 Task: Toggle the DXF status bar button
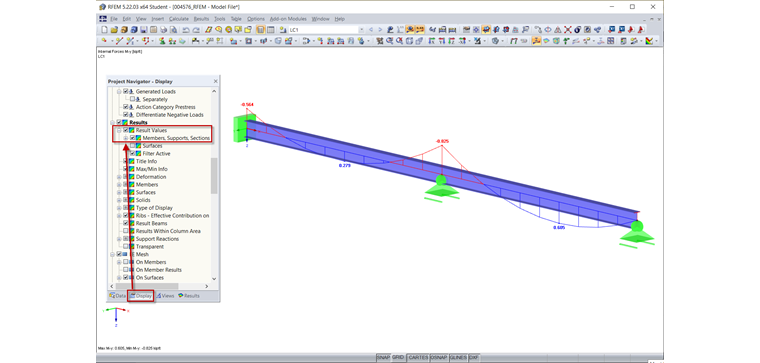(474, 357)
